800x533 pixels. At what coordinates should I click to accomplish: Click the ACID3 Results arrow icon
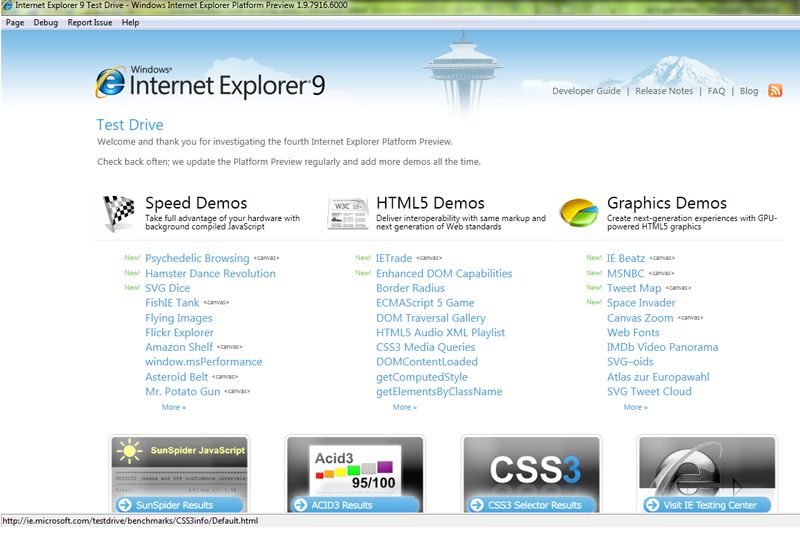point(300,505)
